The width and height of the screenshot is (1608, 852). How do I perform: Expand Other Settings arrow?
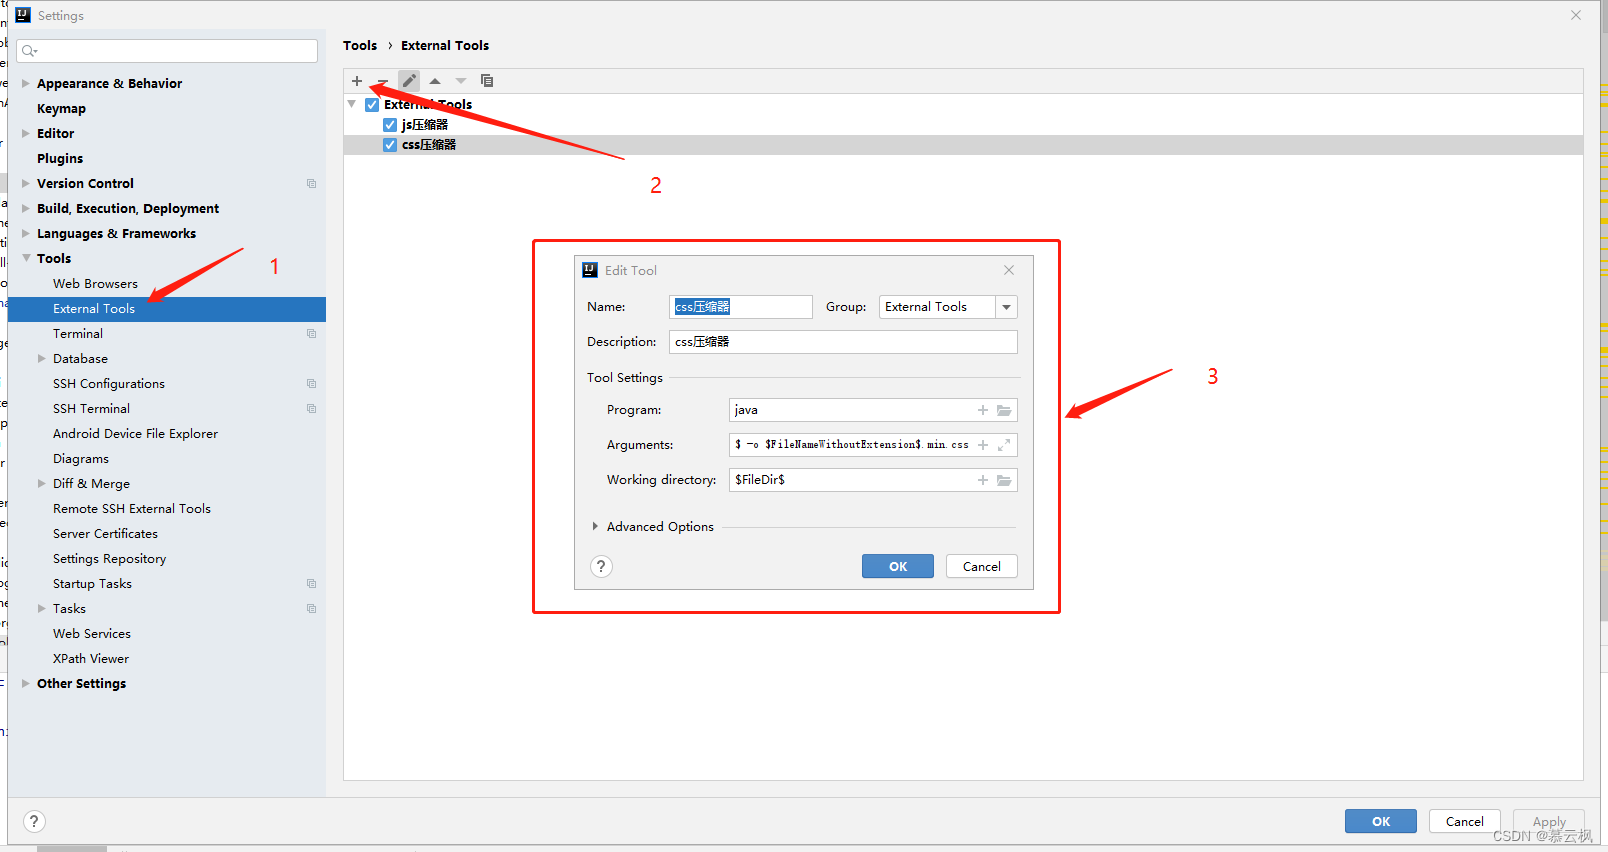pos(26,684)
